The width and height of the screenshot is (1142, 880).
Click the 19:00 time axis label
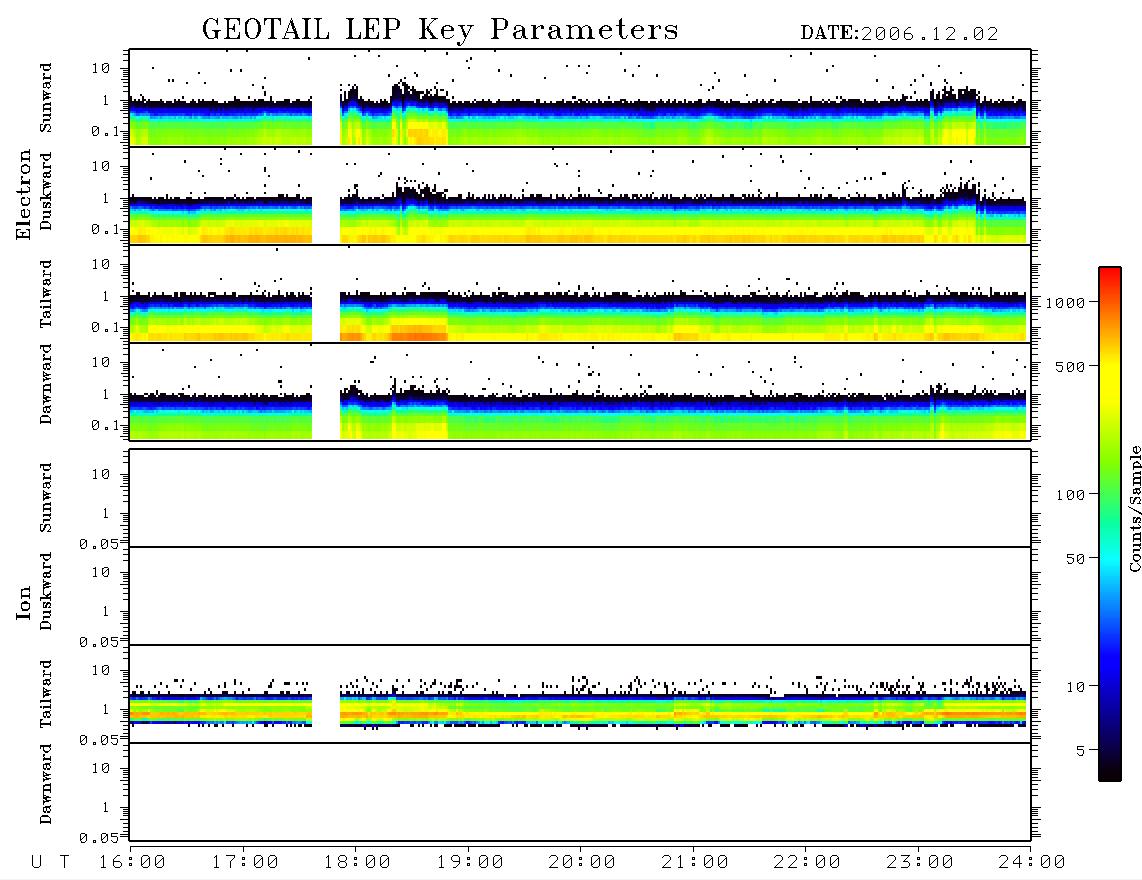point(470,862)
